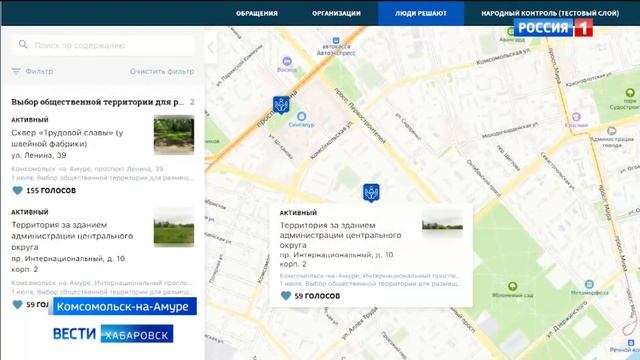640x360 pixels.
Task: Click the Яблоневый сад park icon
Action: (x=513, y=286)
